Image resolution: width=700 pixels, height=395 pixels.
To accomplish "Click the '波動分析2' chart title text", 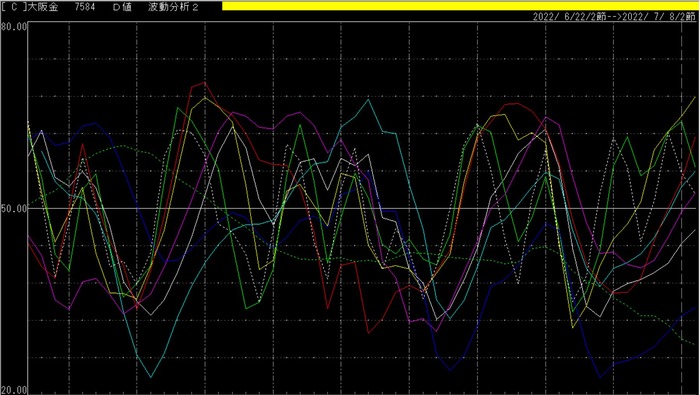I will click(x=174, y=7).
